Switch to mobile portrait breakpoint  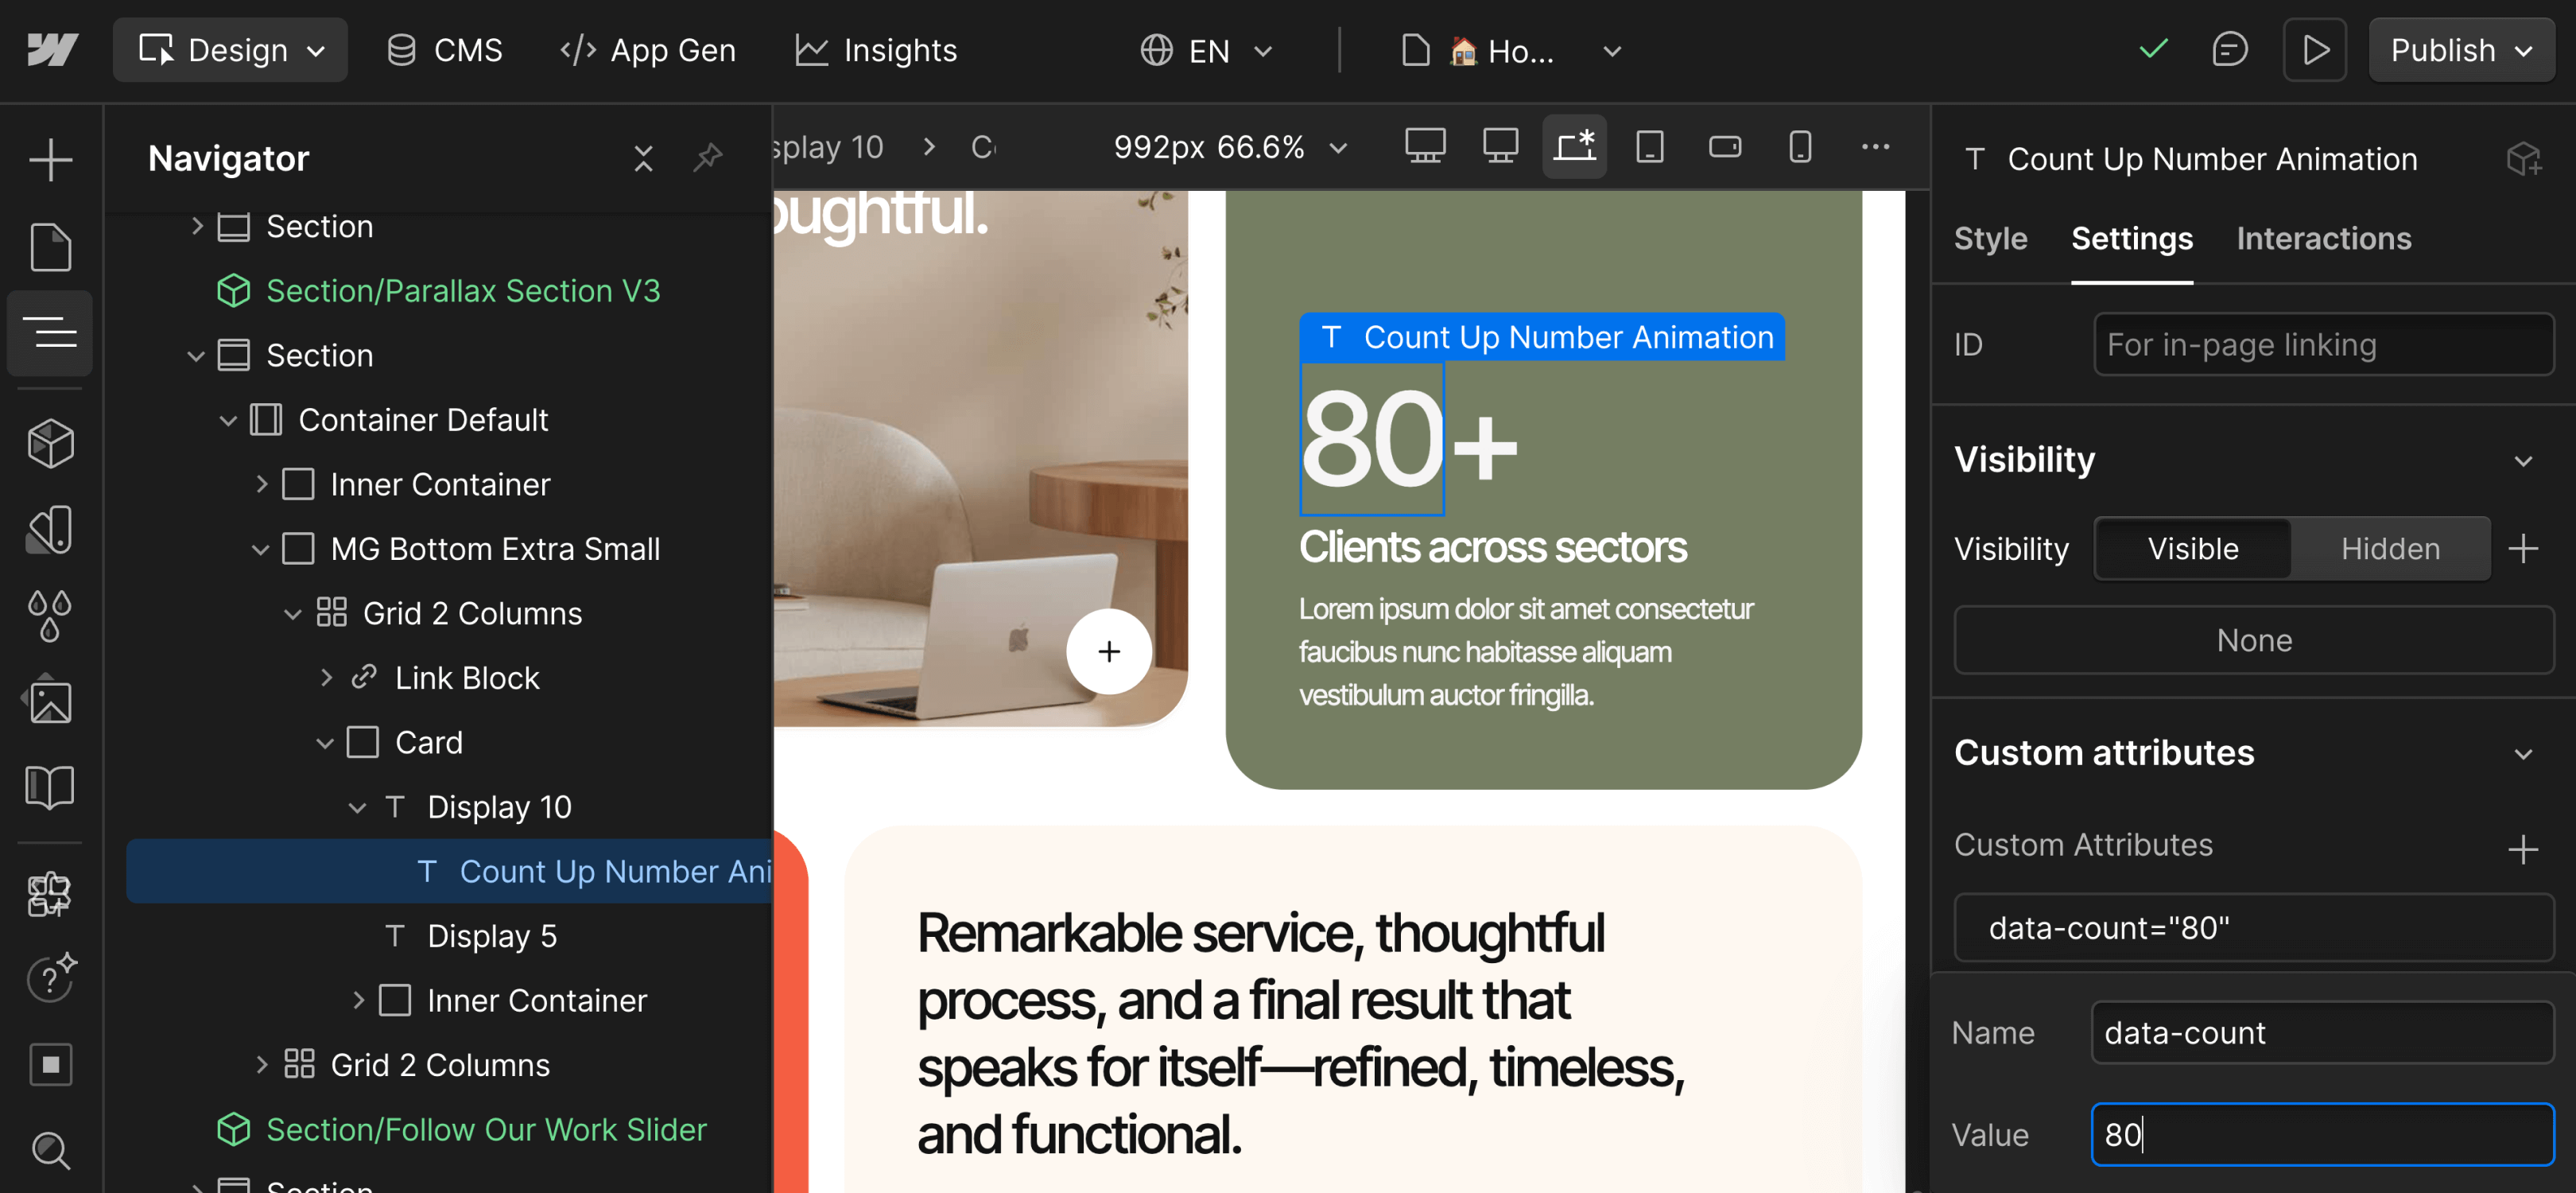tap(1800, 146)
